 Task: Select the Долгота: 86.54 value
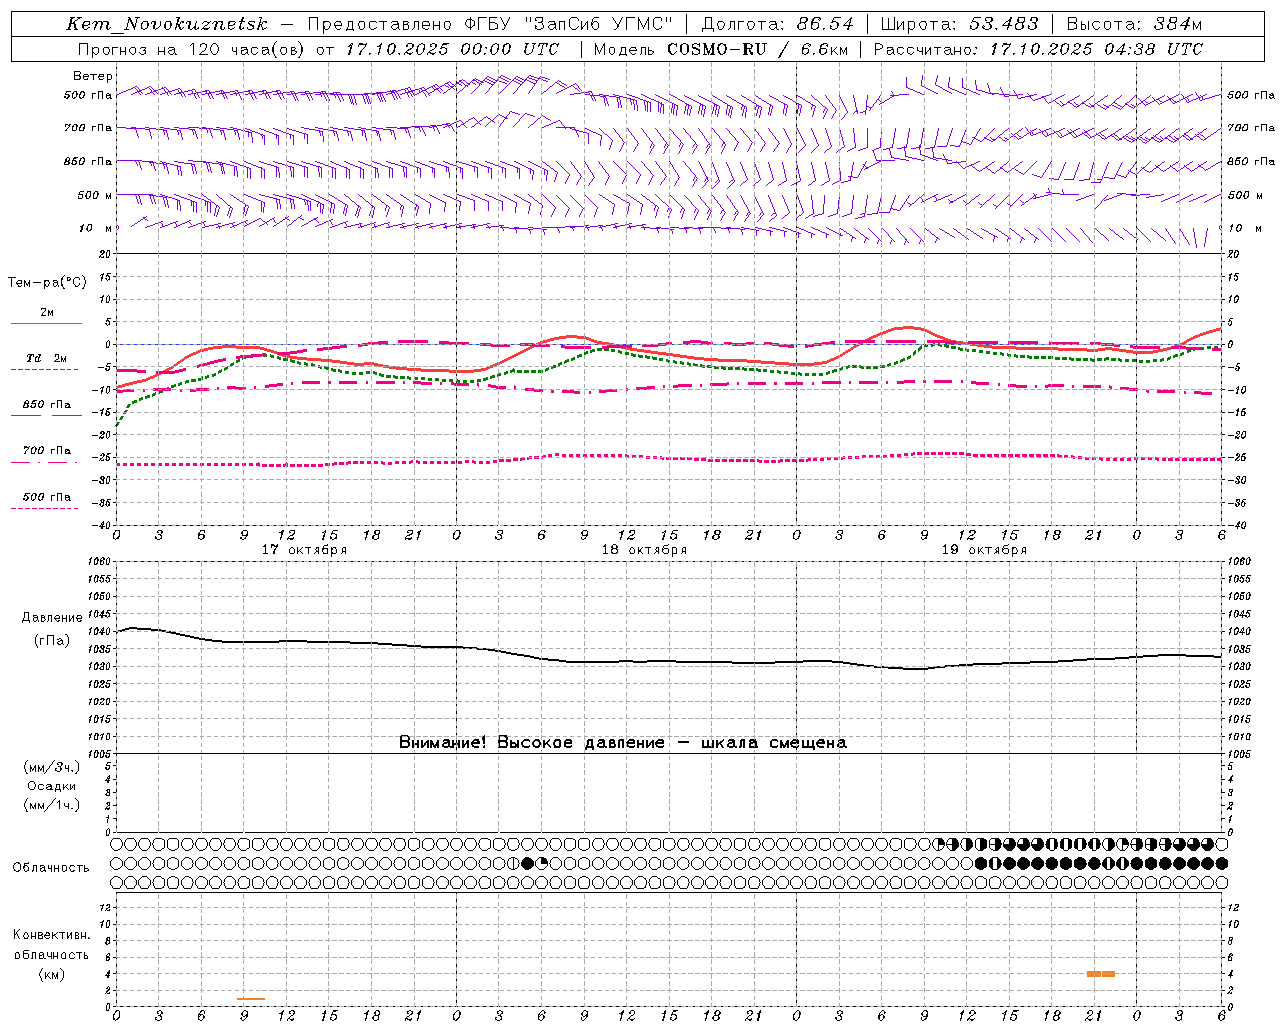[x=777, y=24]
